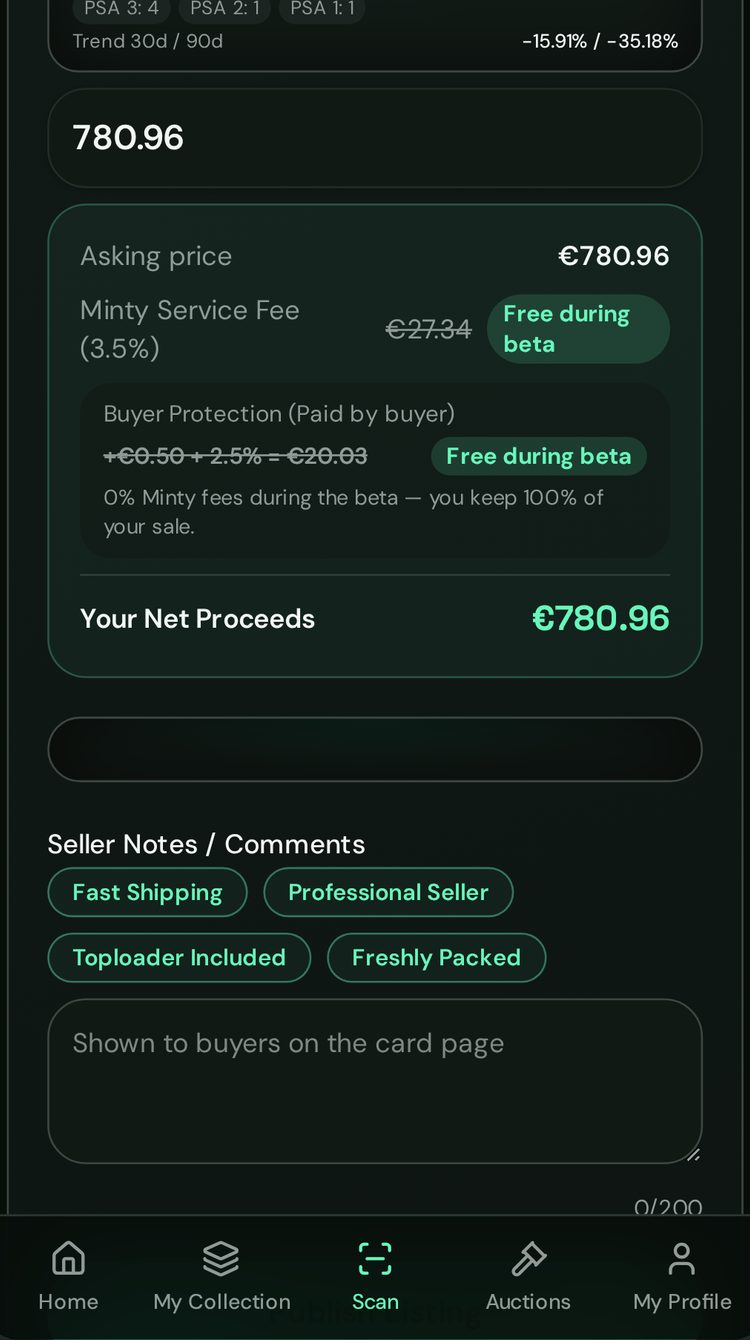750x1340 pixels.
Task: Click the €780.96 Net Proceeds amount
Action: (600, 618)
